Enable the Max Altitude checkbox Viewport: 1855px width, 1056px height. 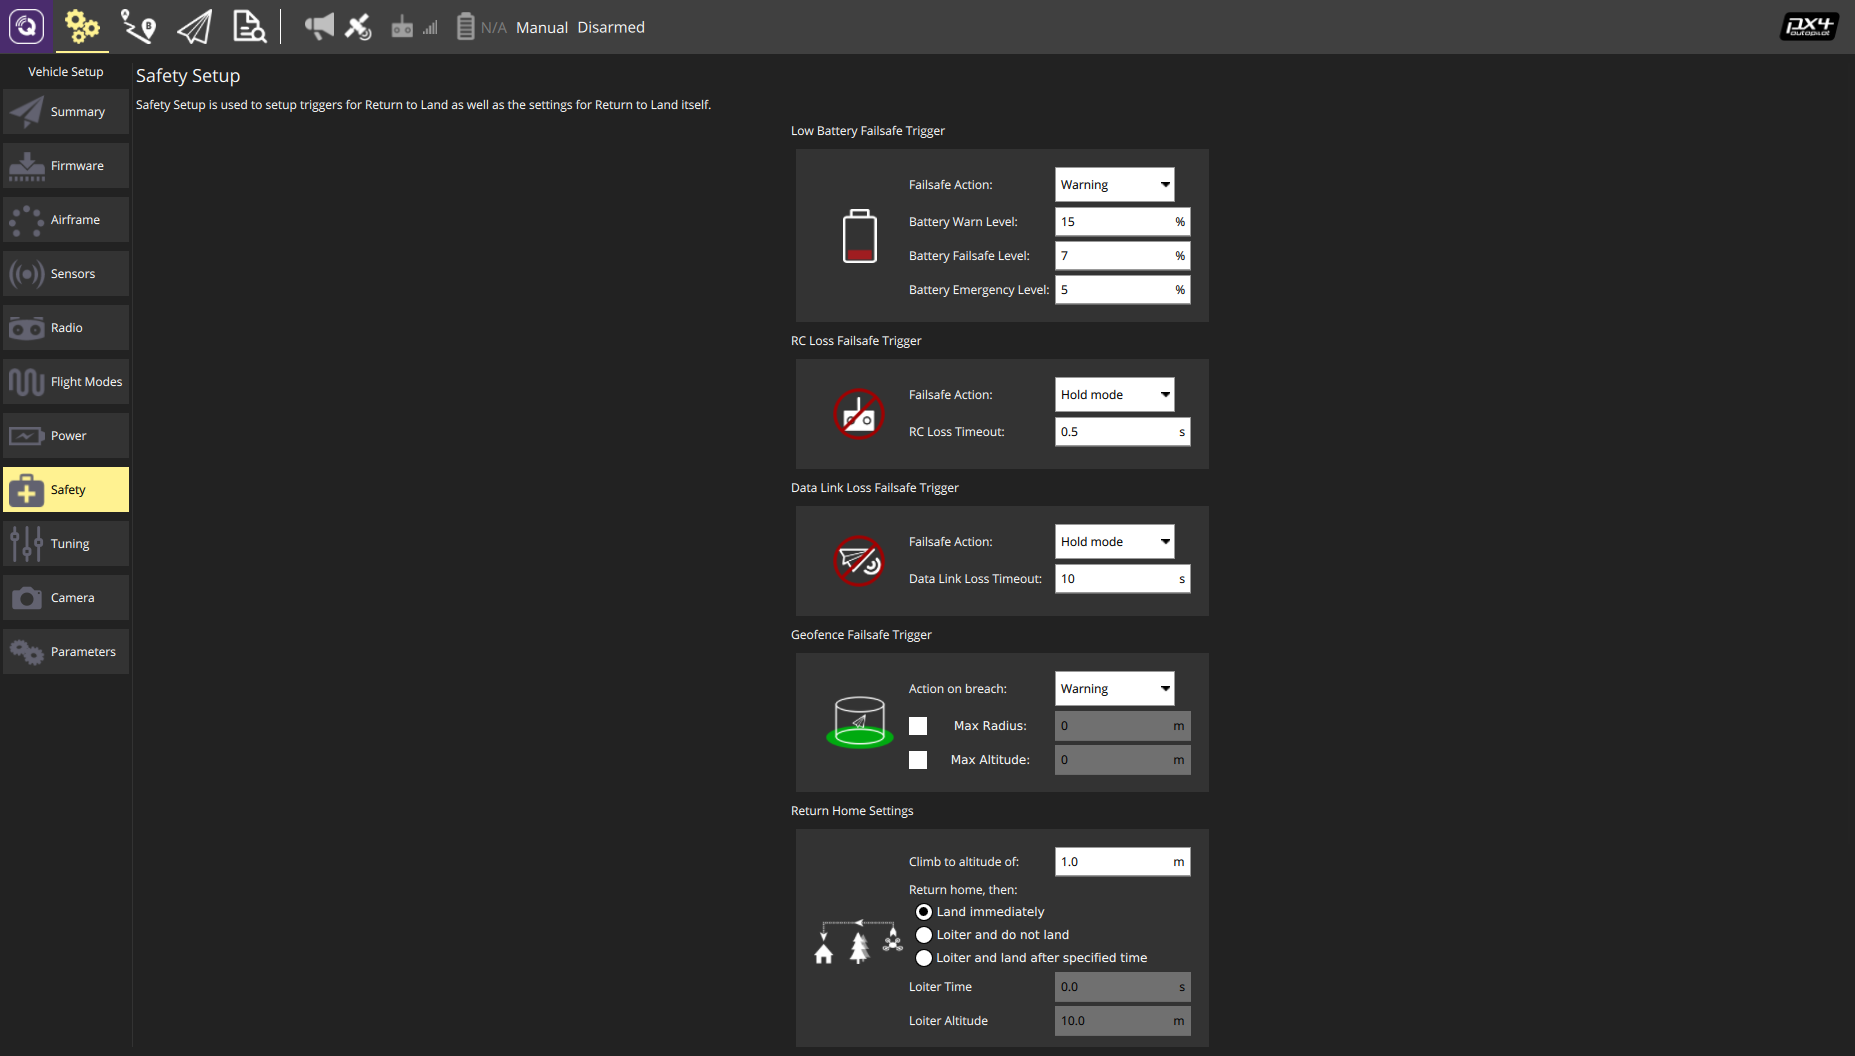(x=918, y=760)
